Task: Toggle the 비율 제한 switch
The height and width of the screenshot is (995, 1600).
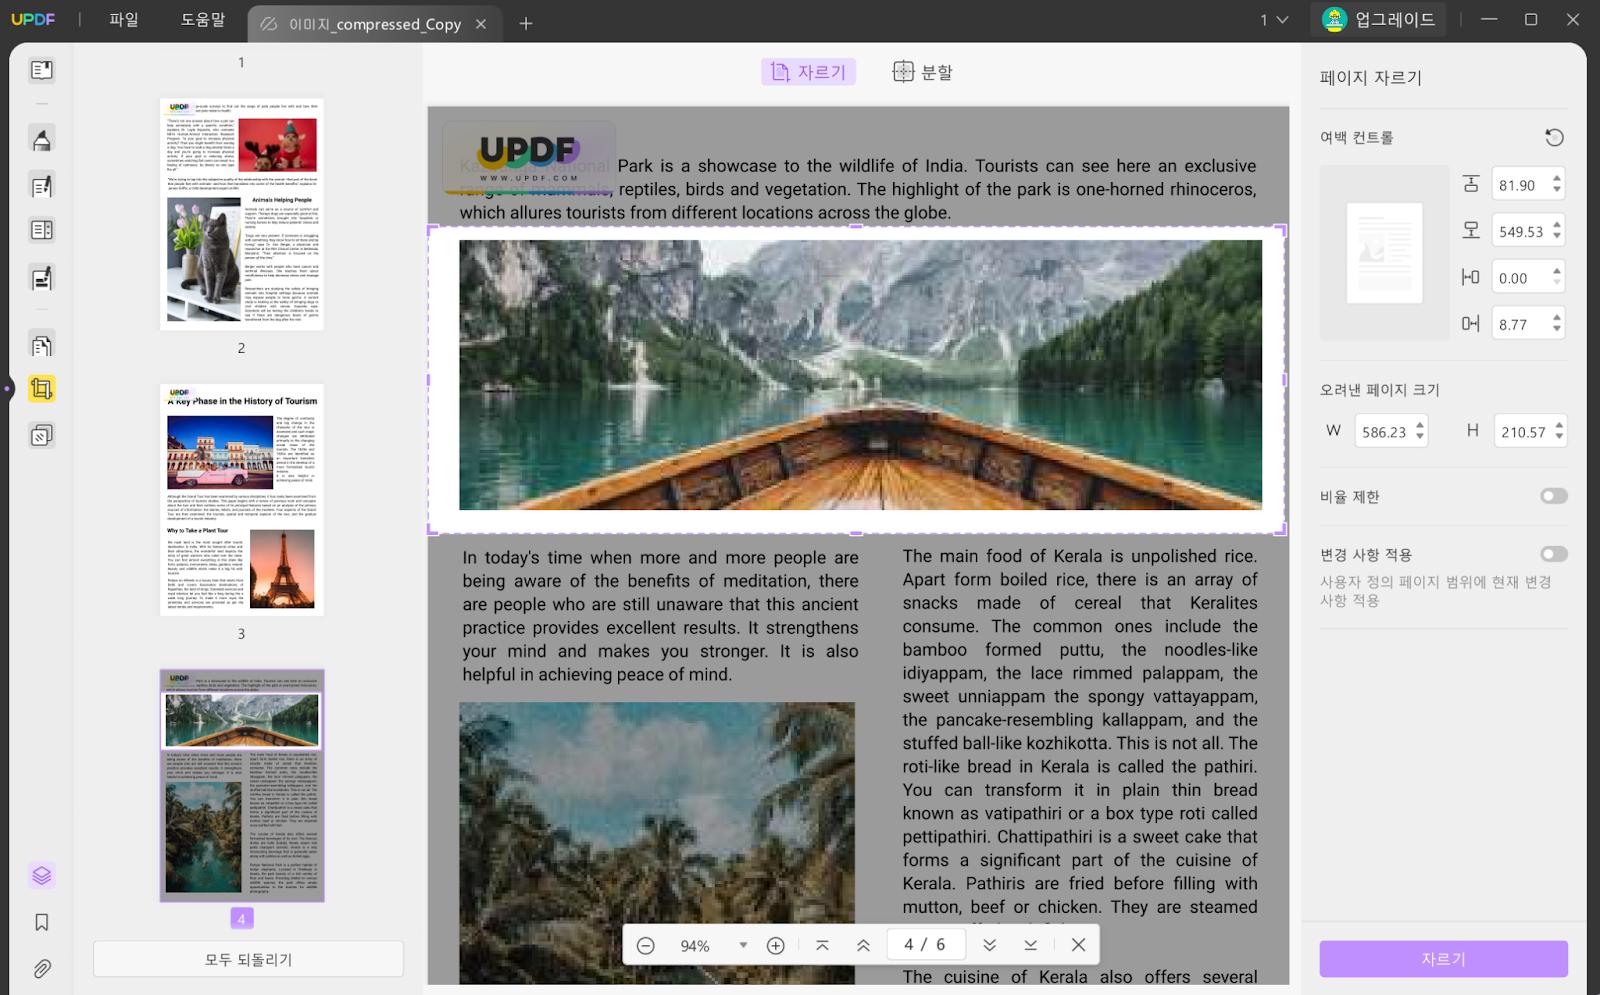Action: (x=1554, y=496)
